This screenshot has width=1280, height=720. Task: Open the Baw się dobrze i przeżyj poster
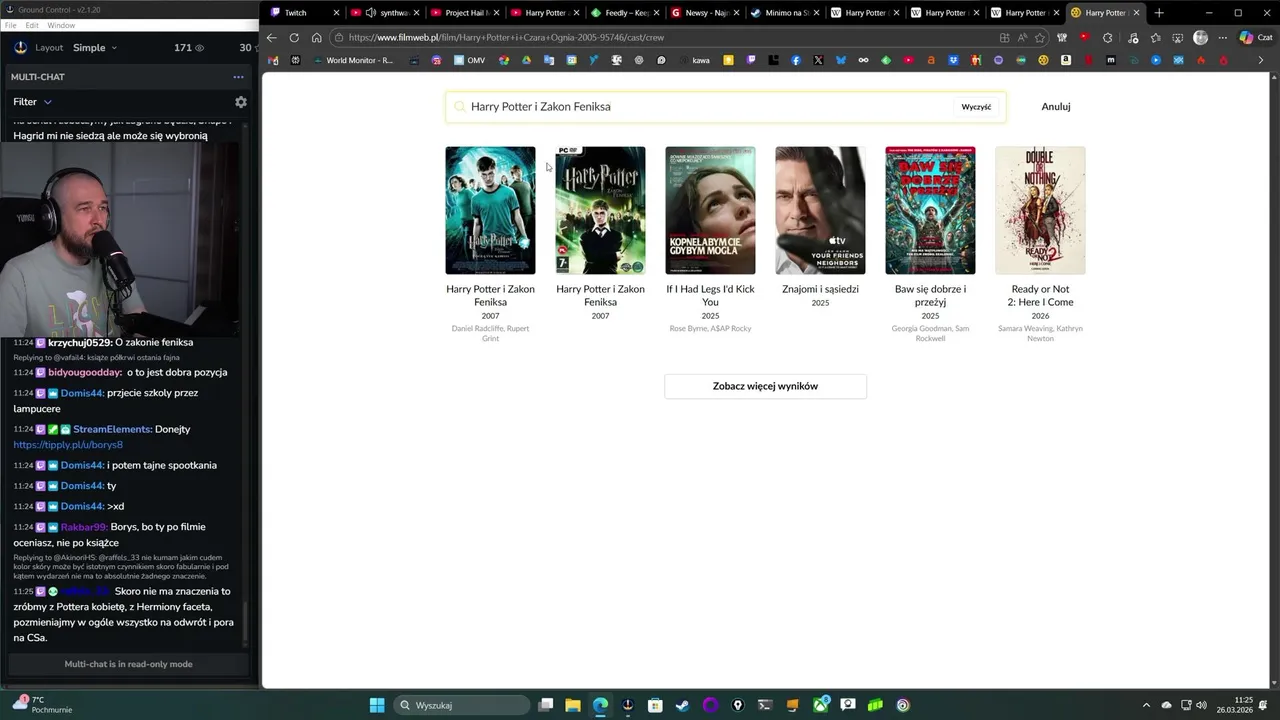(x=930, y=210)
